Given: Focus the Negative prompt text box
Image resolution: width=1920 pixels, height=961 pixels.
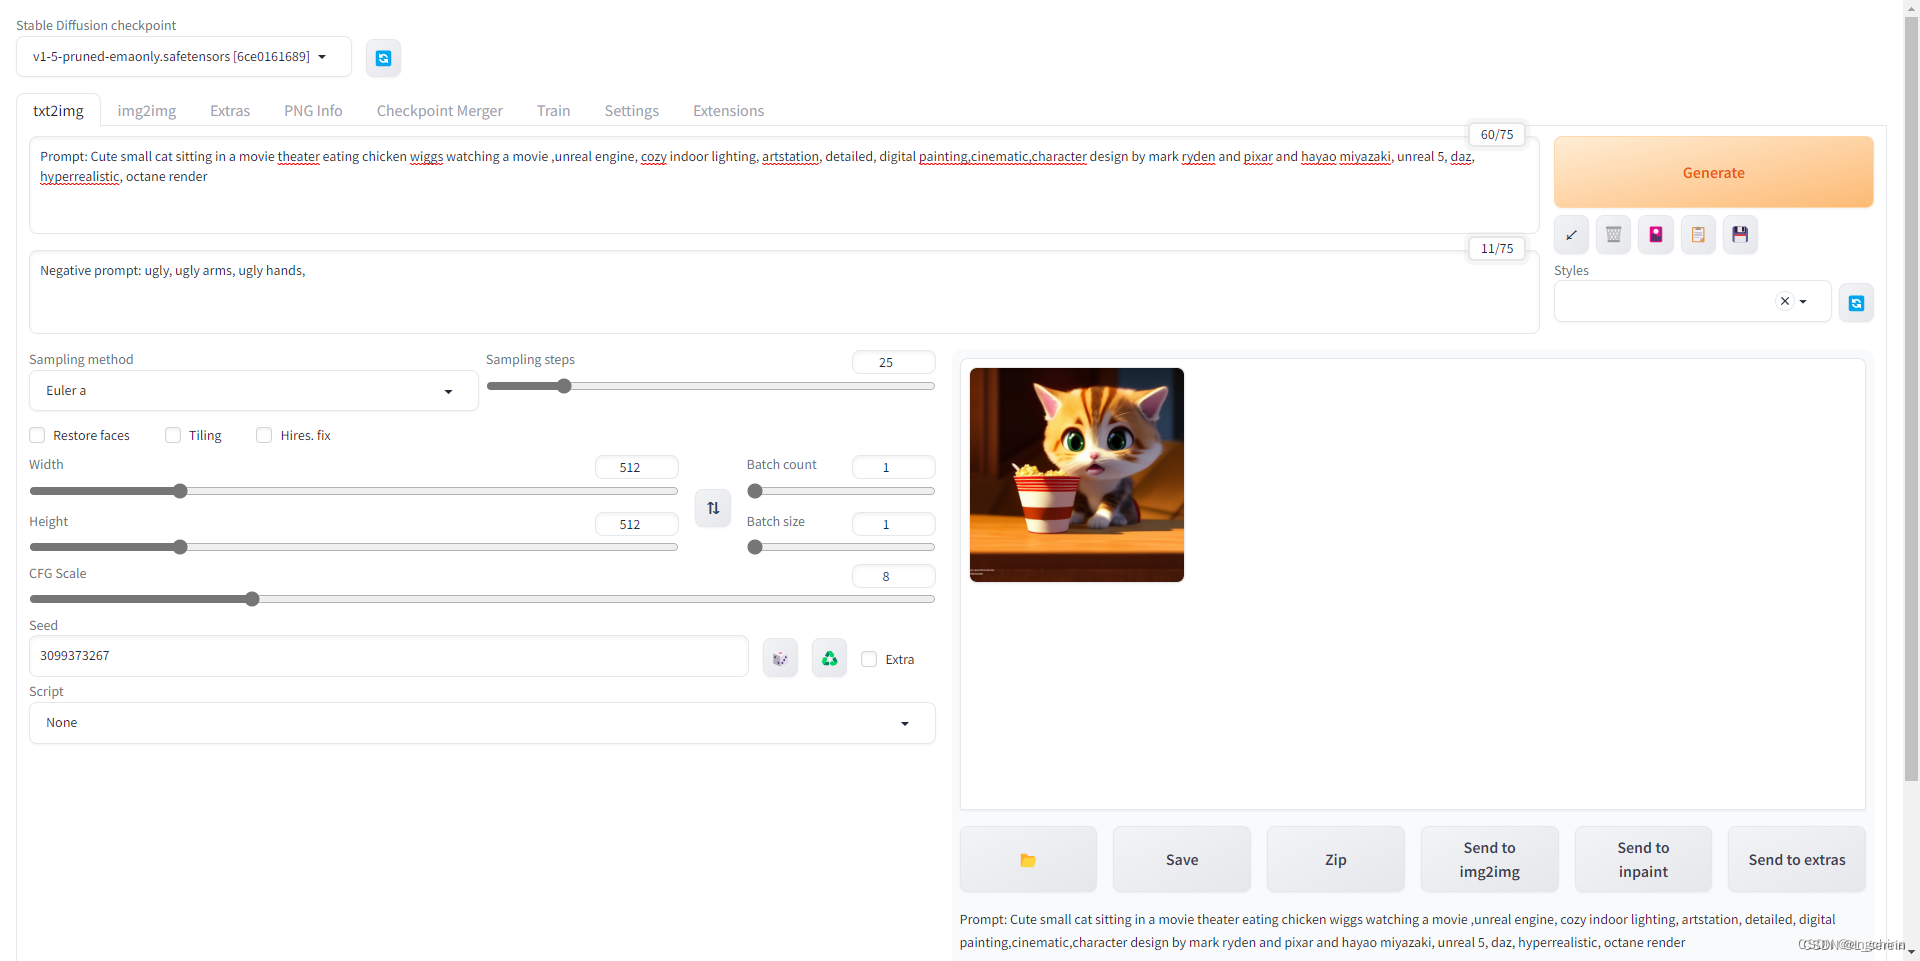Looking at the screenshot, I should (x=784, y=292).
